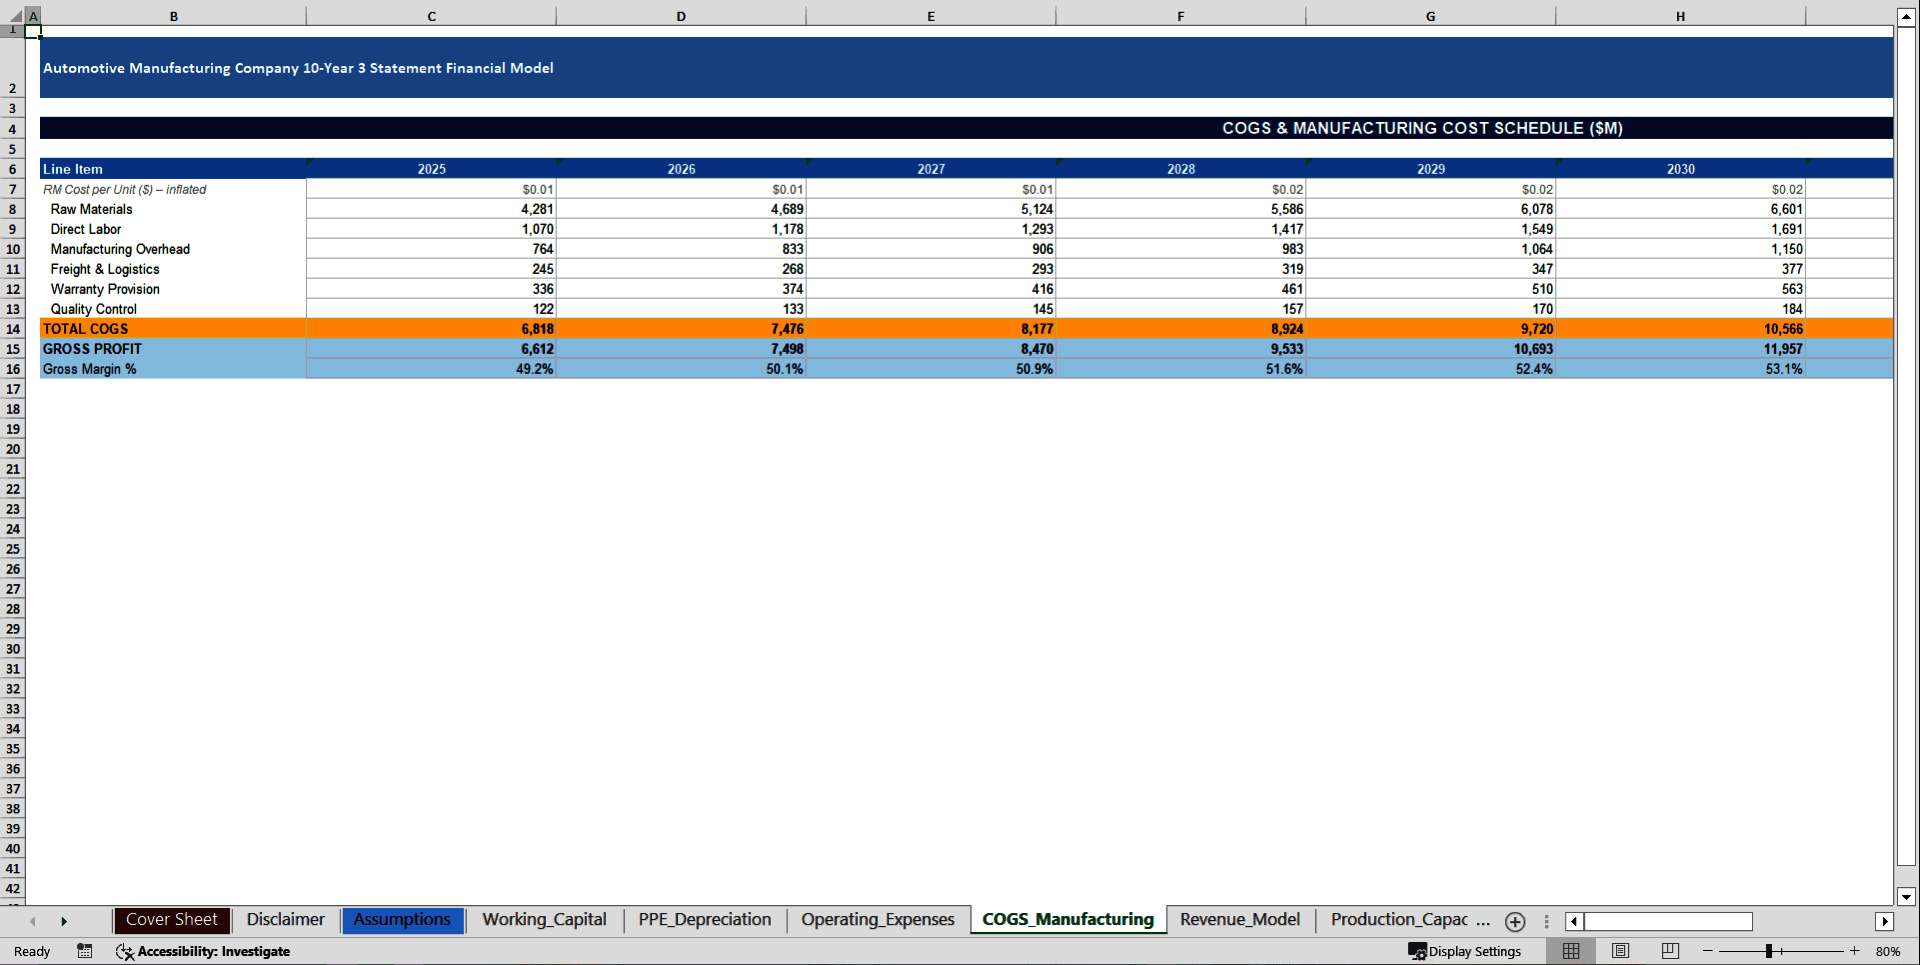Viewport: 1920px width, 965px height.
Task: Add a new worksheet with the plus icon
Action: click(x=1515, y=921)
